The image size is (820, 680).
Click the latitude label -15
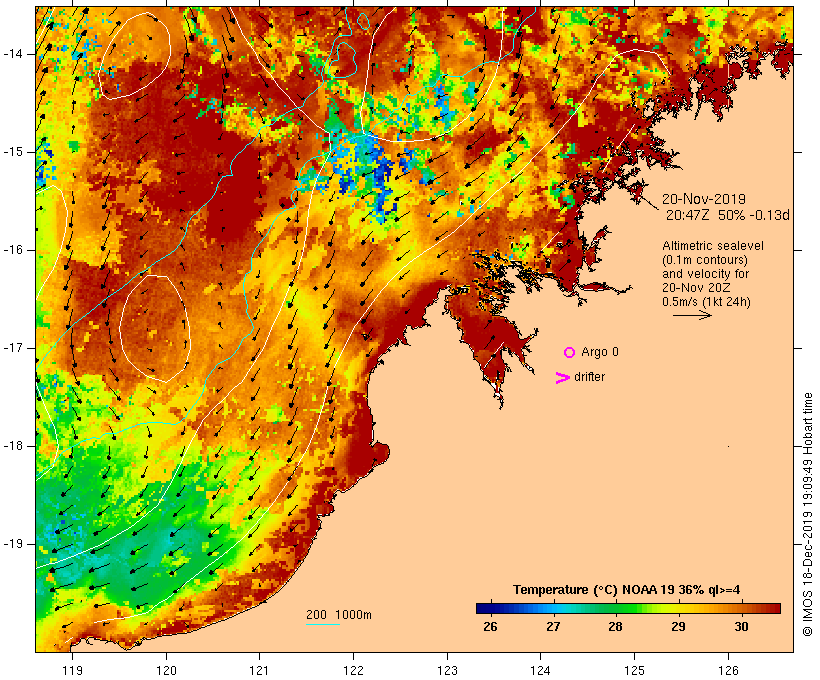tap(13, 152)
